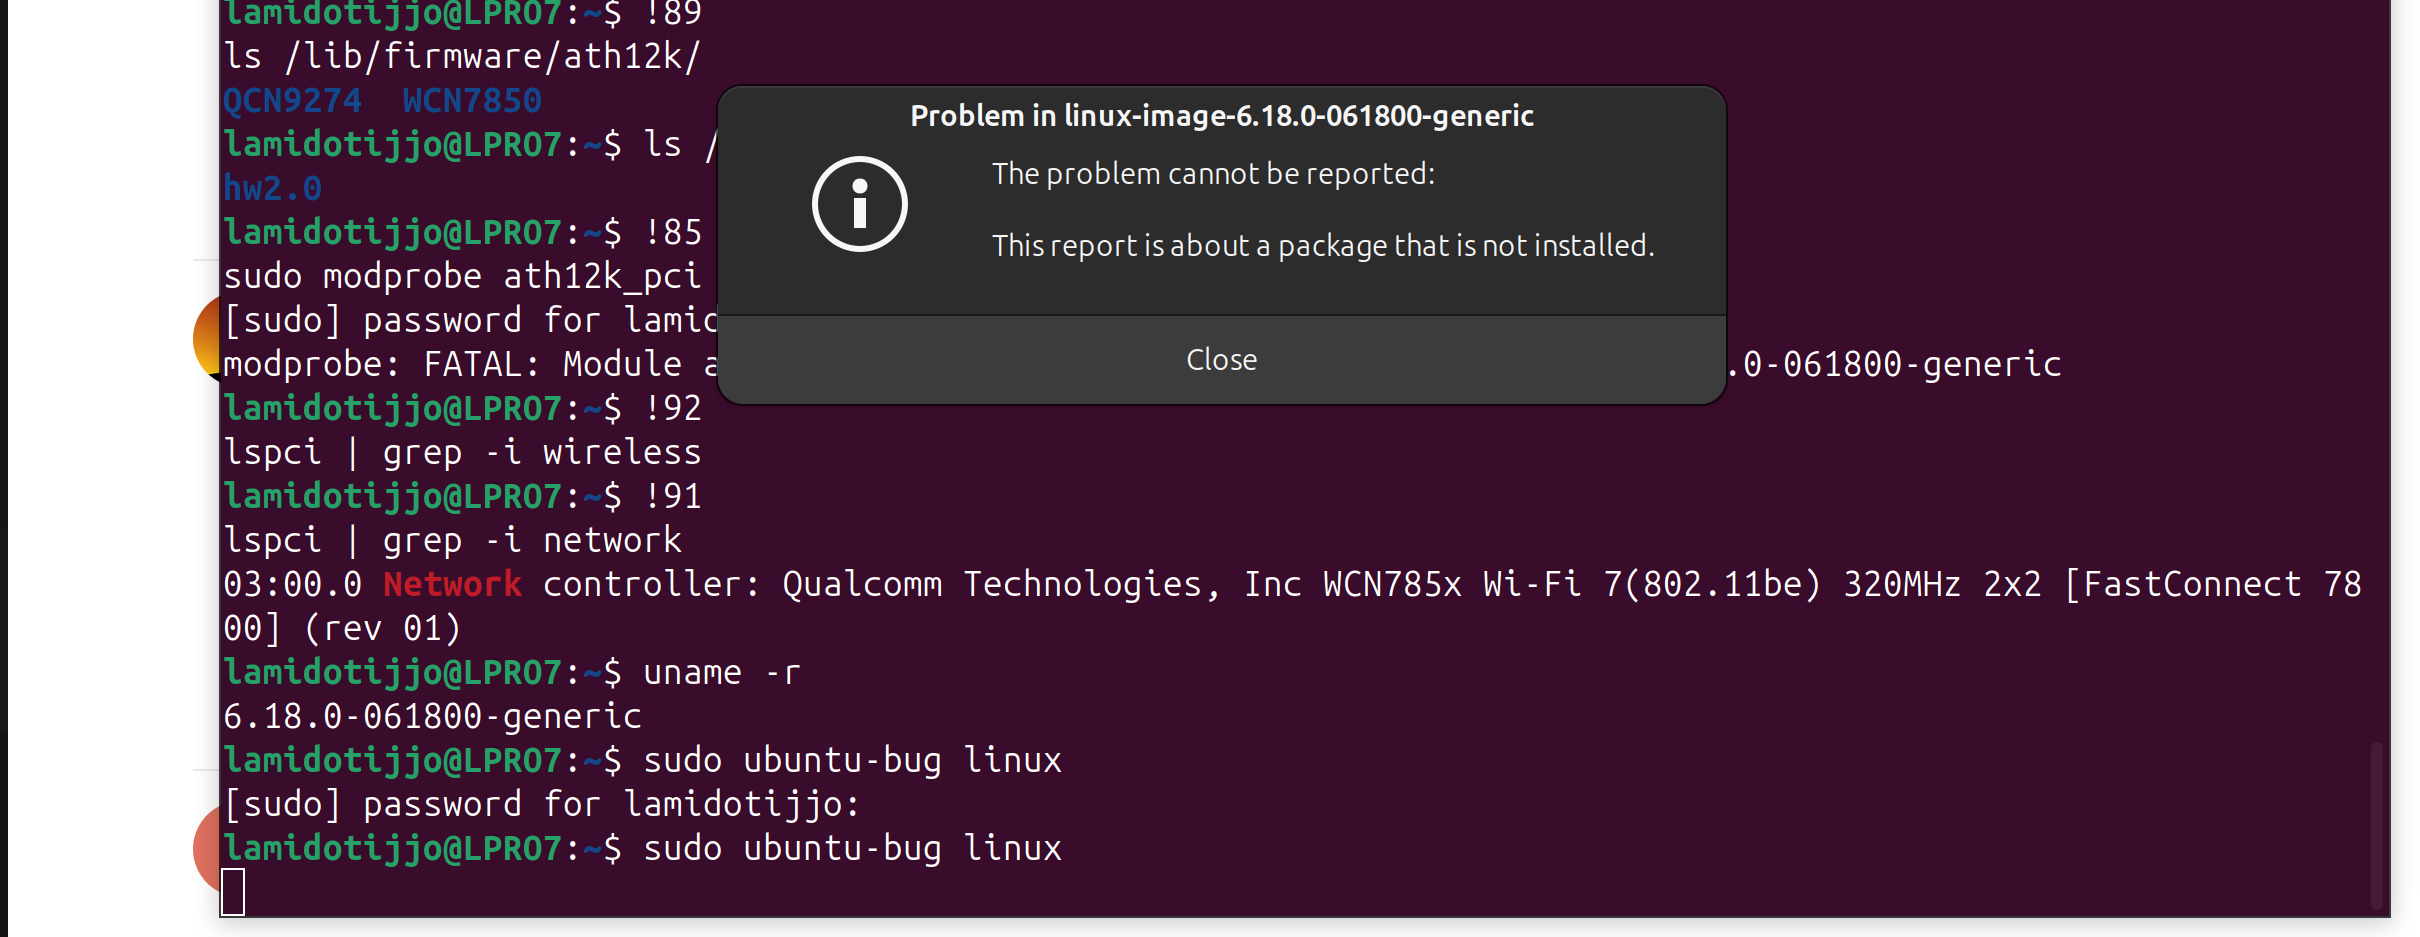Click the QCN9274 directory name in the terminal
Viewport: 2420px width, 937px height.
[292, 101]
